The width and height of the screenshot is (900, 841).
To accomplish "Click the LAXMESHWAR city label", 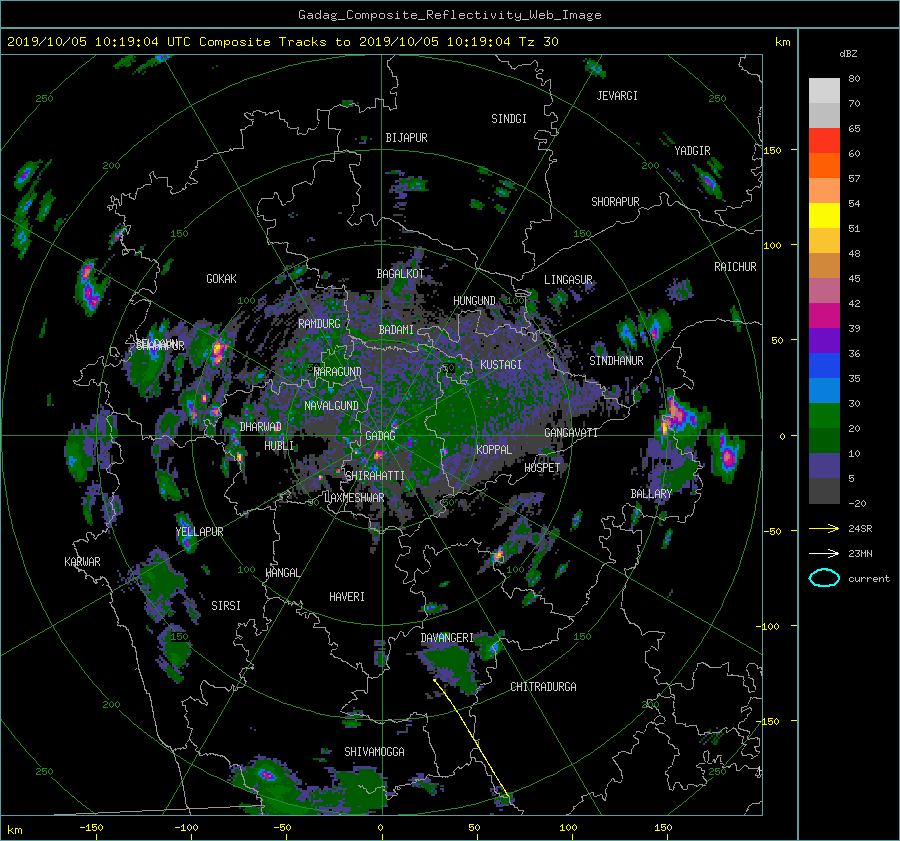I will pyautogui.click(x=354, y=498).
